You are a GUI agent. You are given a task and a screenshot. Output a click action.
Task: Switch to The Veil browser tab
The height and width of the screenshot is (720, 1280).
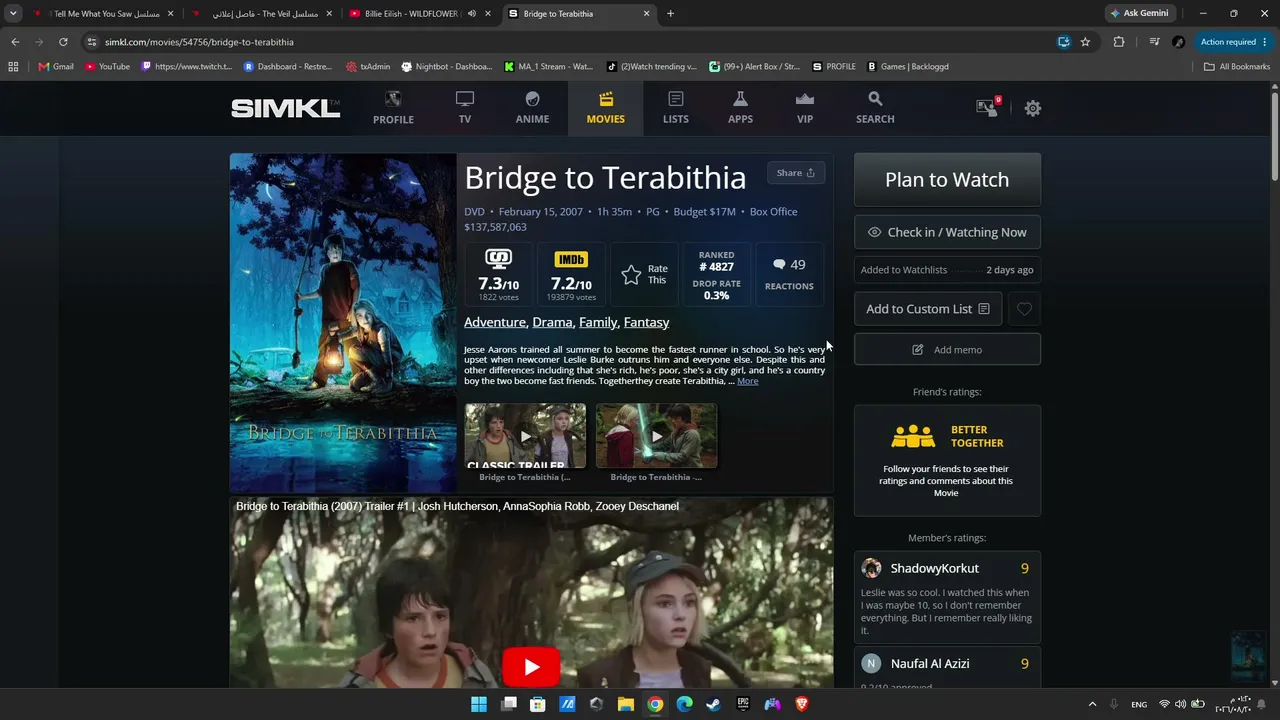click(x=262, y=14)
